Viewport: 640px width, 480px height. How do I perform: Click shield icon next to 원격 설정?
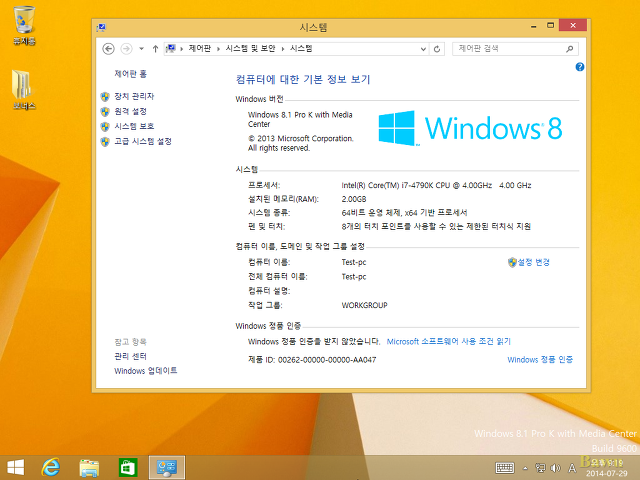(x=105, y=112)
